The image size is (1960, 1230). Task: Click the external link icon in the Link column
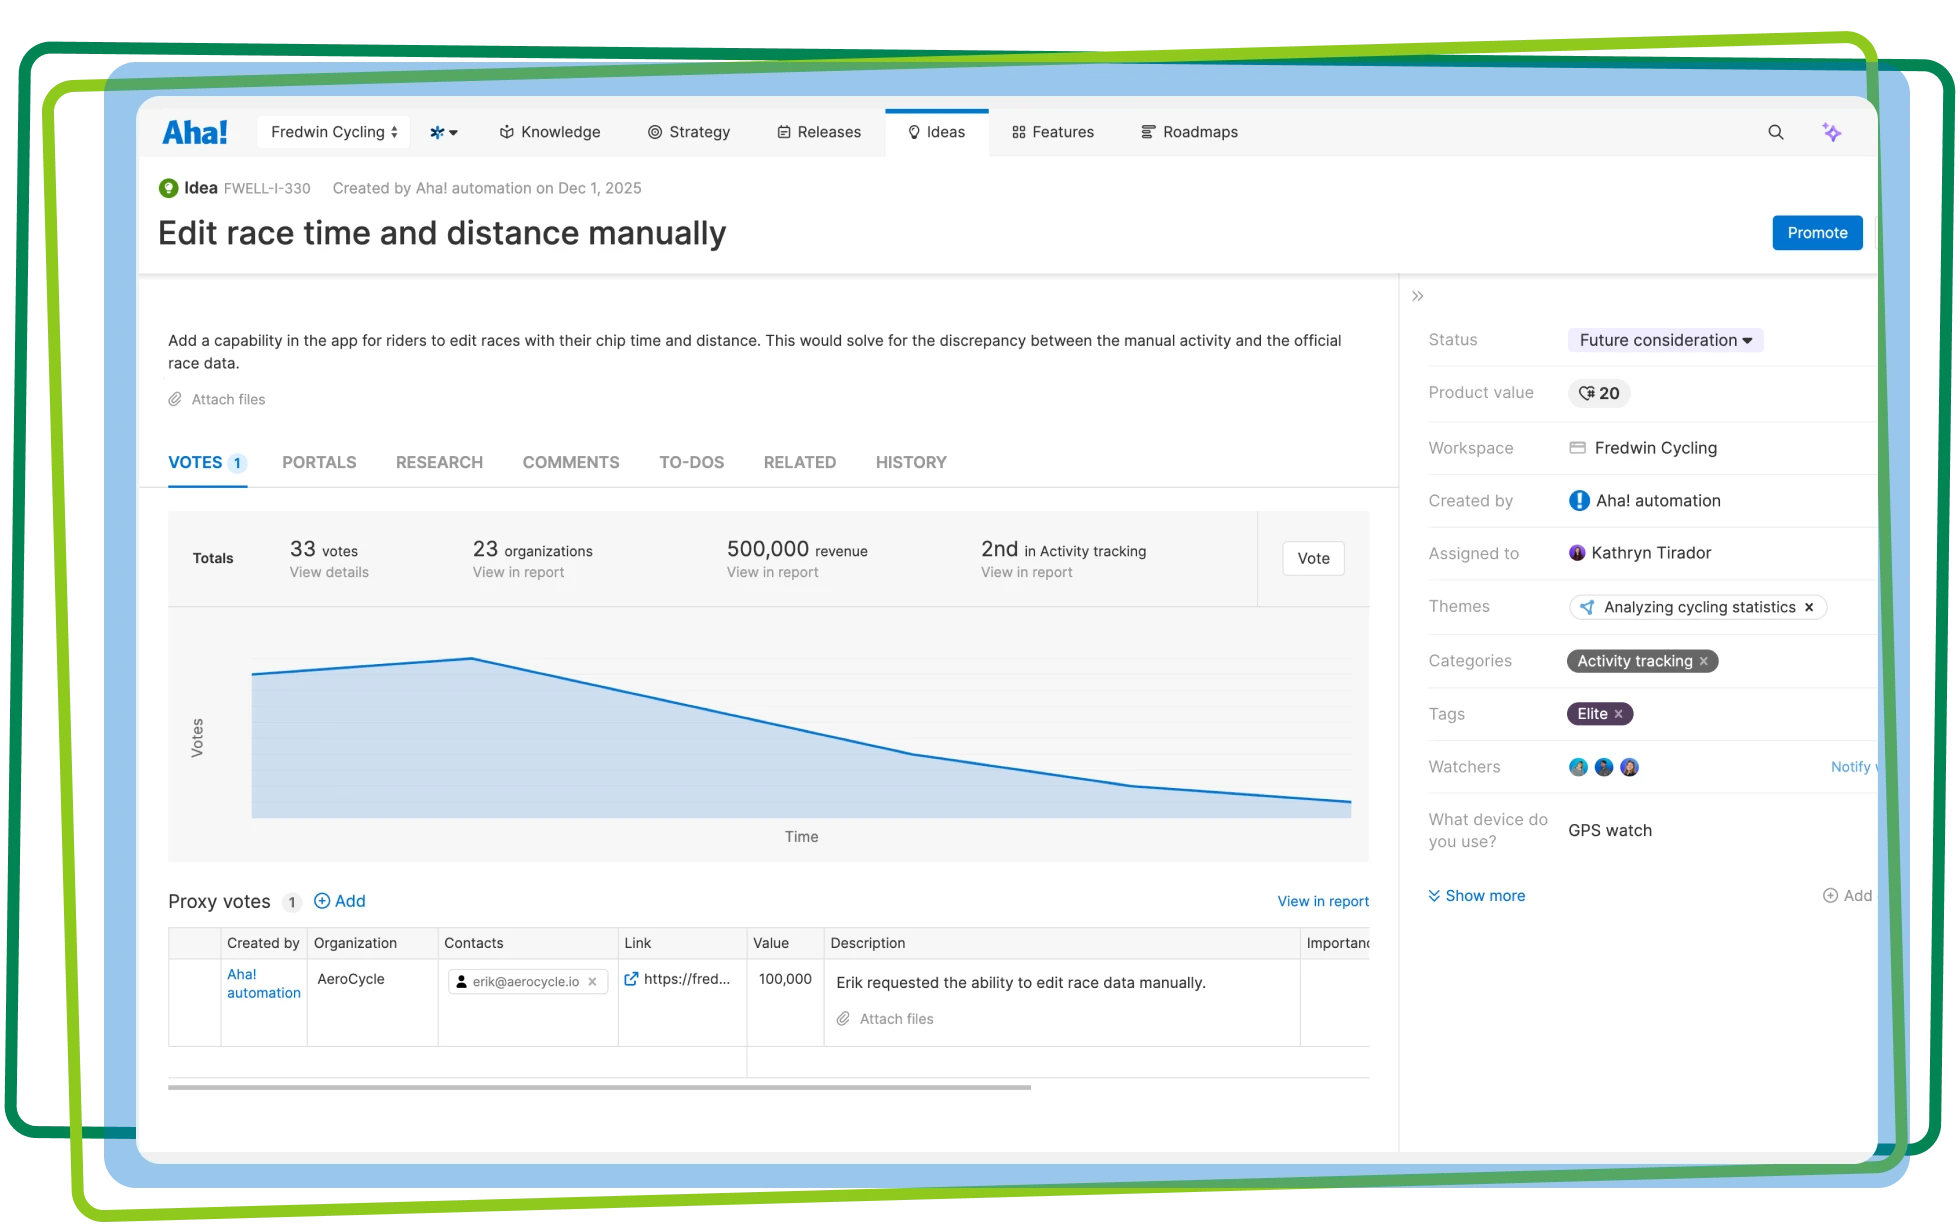(631, 979)
